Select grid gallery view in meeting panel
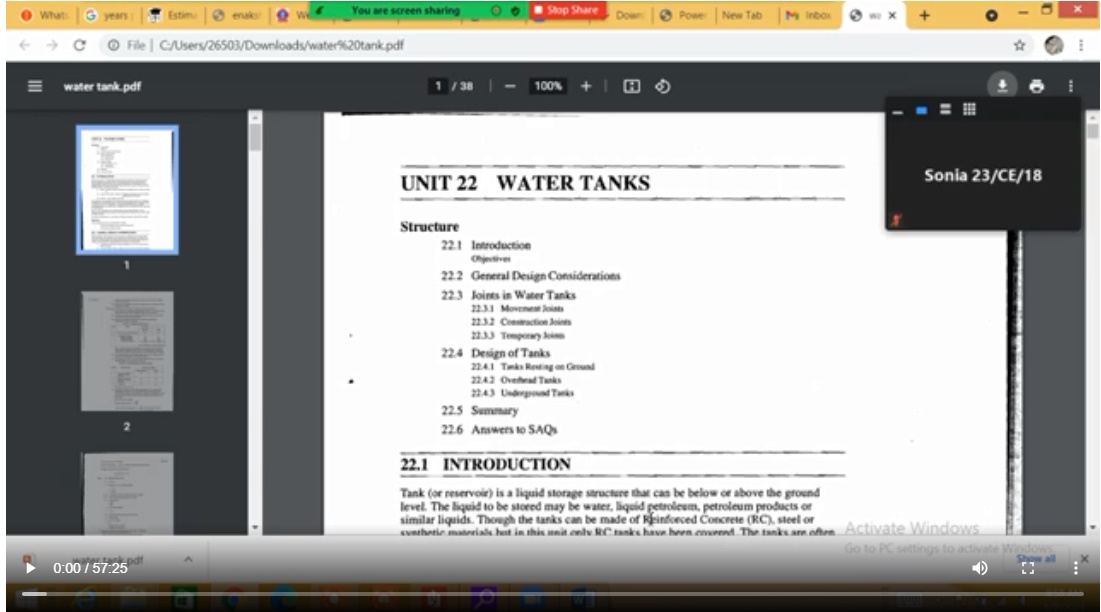This screenshot has width=1101, height=612. (969, 109)
